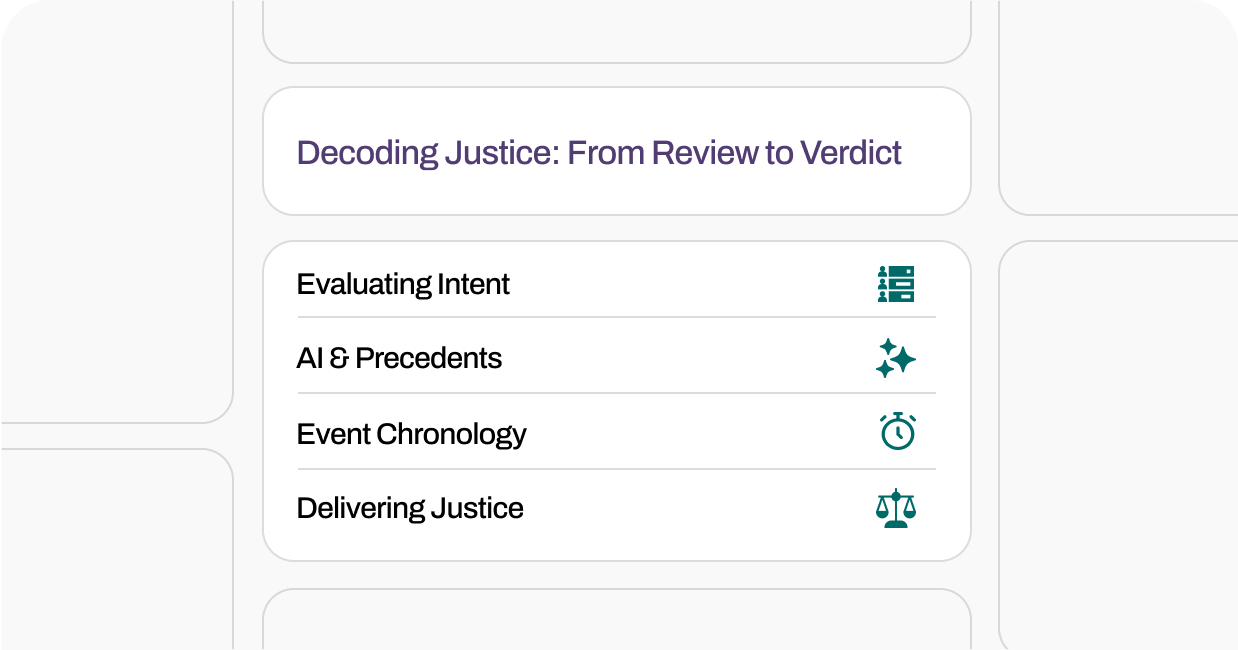Click the empty upper-right placeholder card

click(x=1118, y=107)
